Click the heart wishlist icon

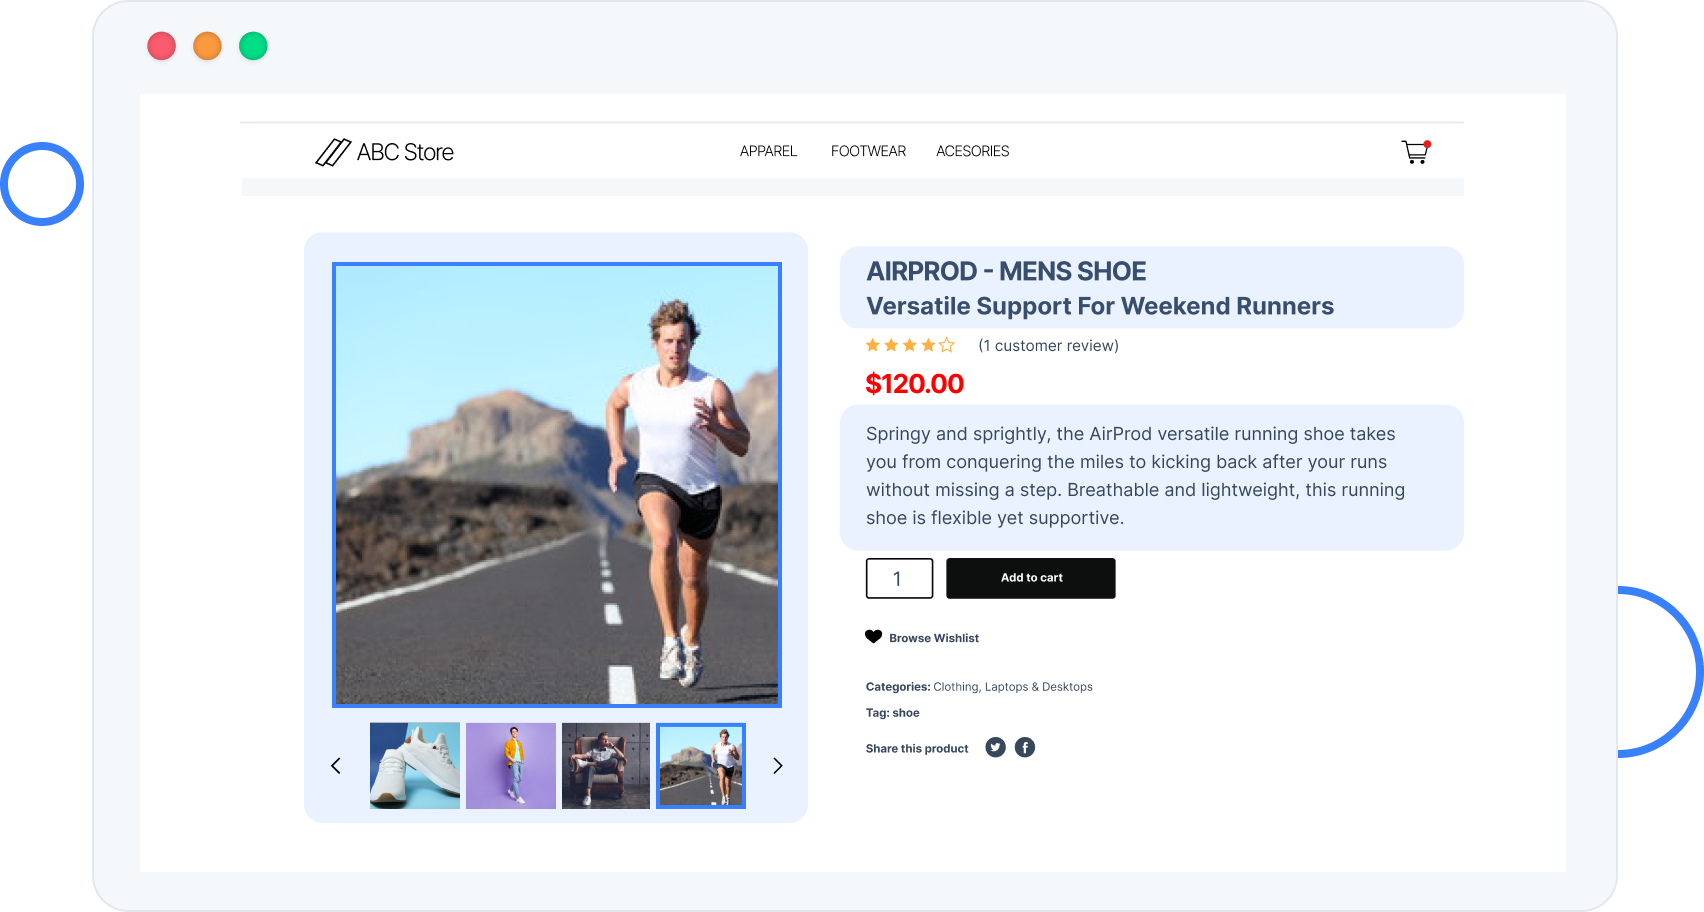[873, 637]
